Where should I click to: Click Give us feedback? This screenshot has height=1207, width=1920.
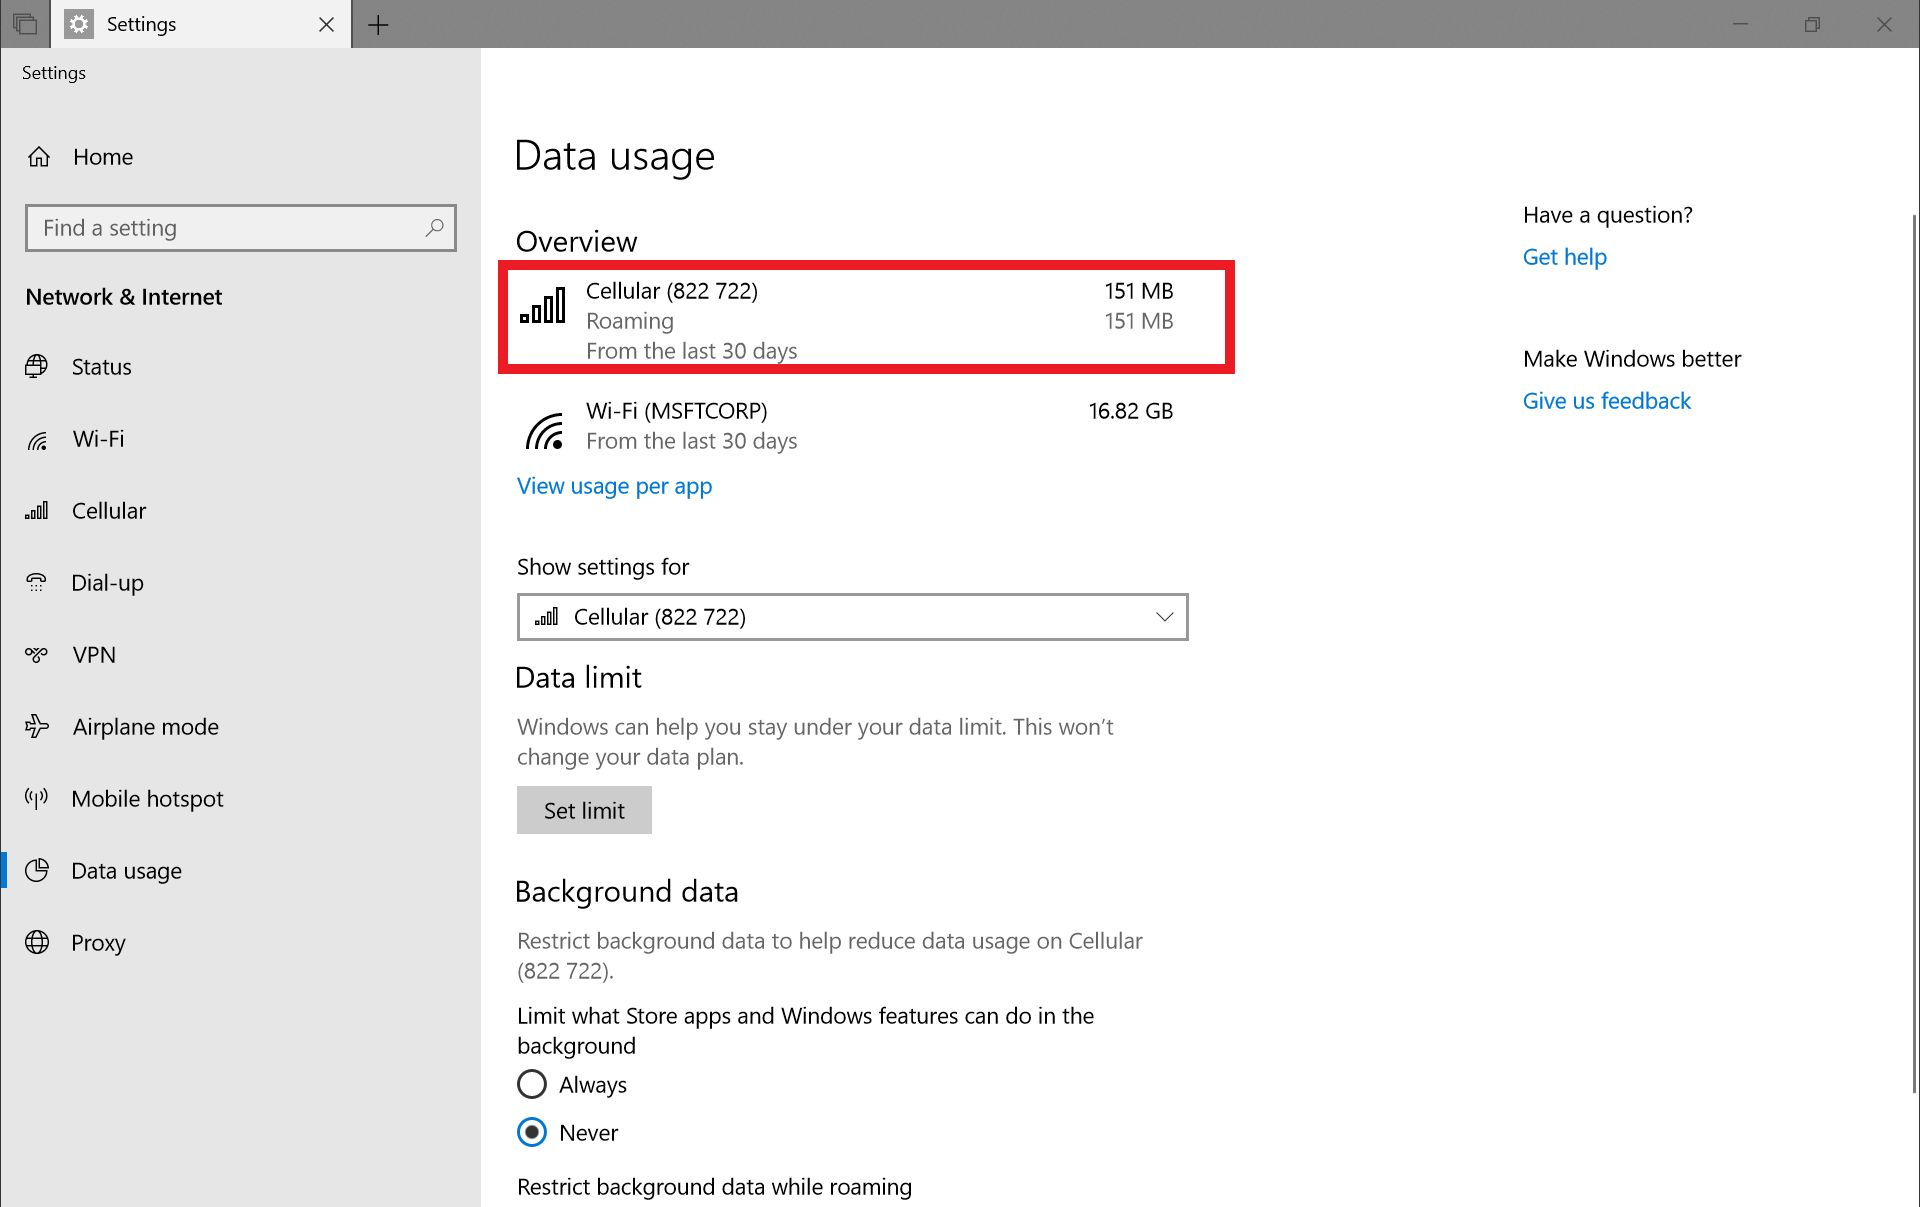[1605, 400]
